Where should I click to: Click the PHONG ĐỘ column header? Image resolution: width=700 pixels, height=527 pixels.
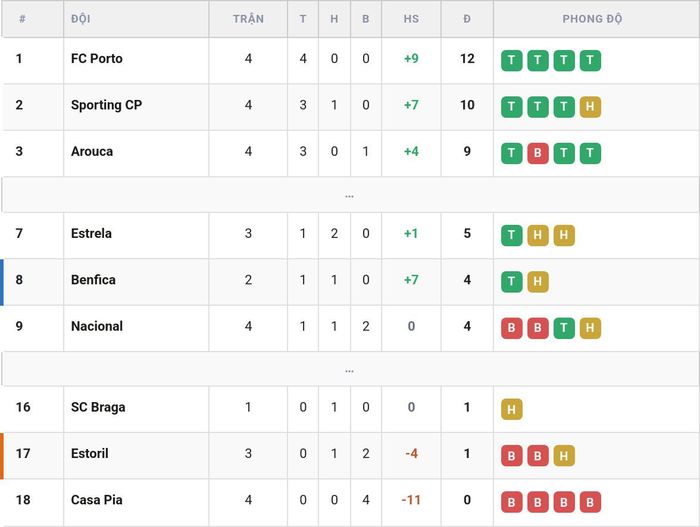click(x=592, y=19)
